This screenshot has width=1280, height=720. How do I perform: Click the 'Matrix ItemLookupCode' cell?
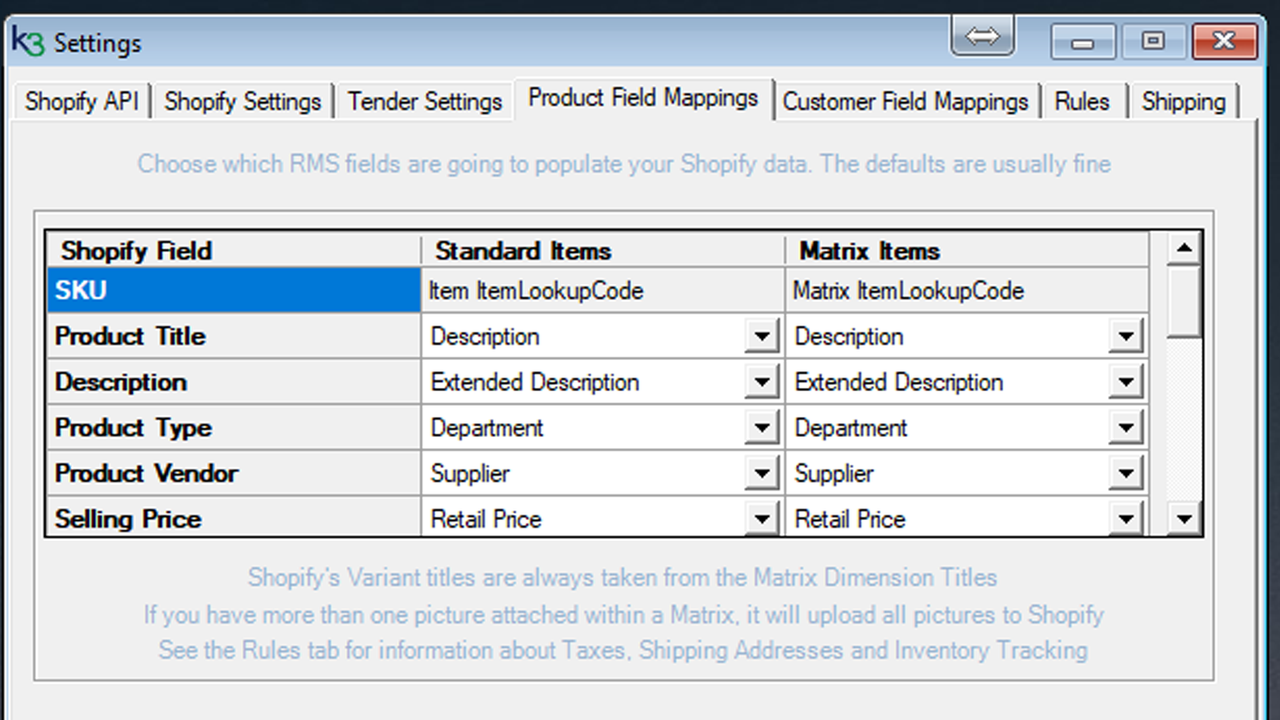click(x=967, y=291)
